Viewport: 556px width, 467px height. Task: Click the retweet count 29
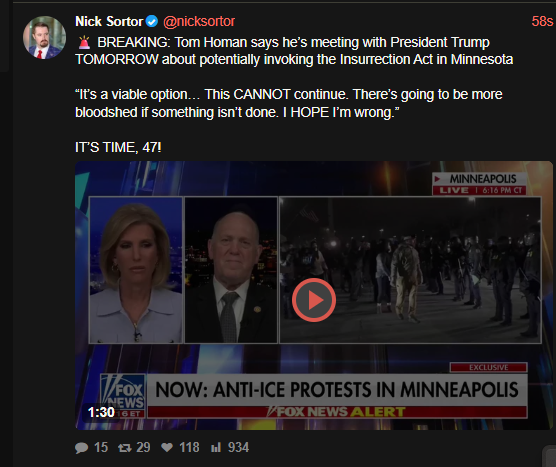click(143, 447)
